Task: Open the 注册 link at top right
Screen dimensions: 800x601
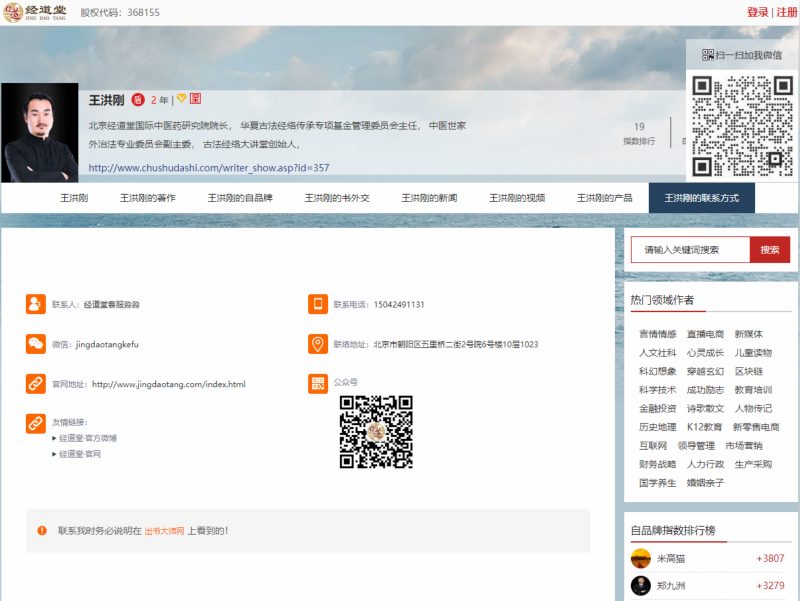Action: click(x=787, y=13)
